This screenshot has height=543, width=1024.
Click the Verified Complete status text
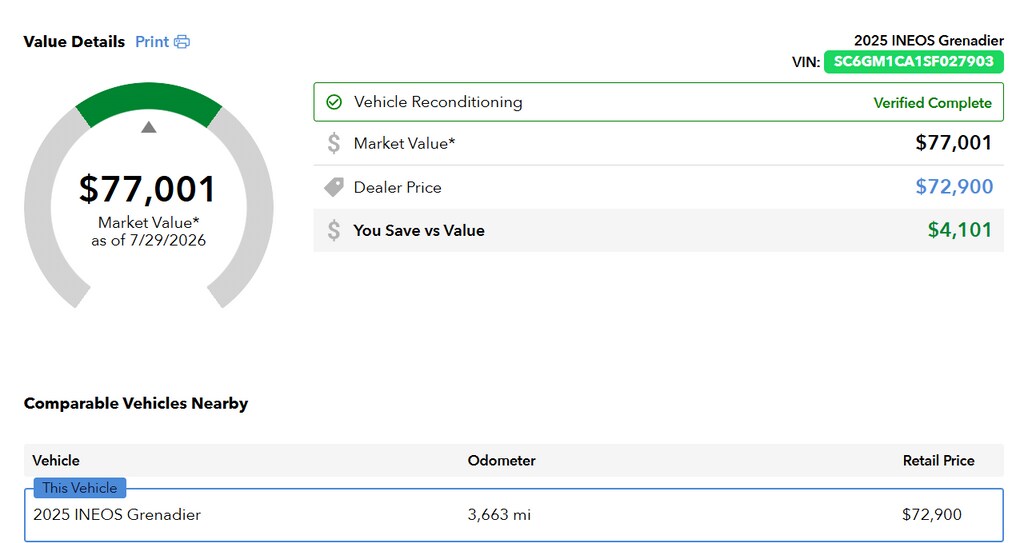pos(933,103)
